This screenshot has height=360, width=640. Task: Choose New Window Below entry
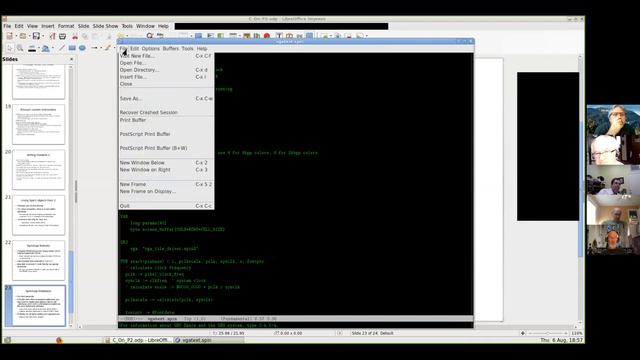(x=166, y=162)
